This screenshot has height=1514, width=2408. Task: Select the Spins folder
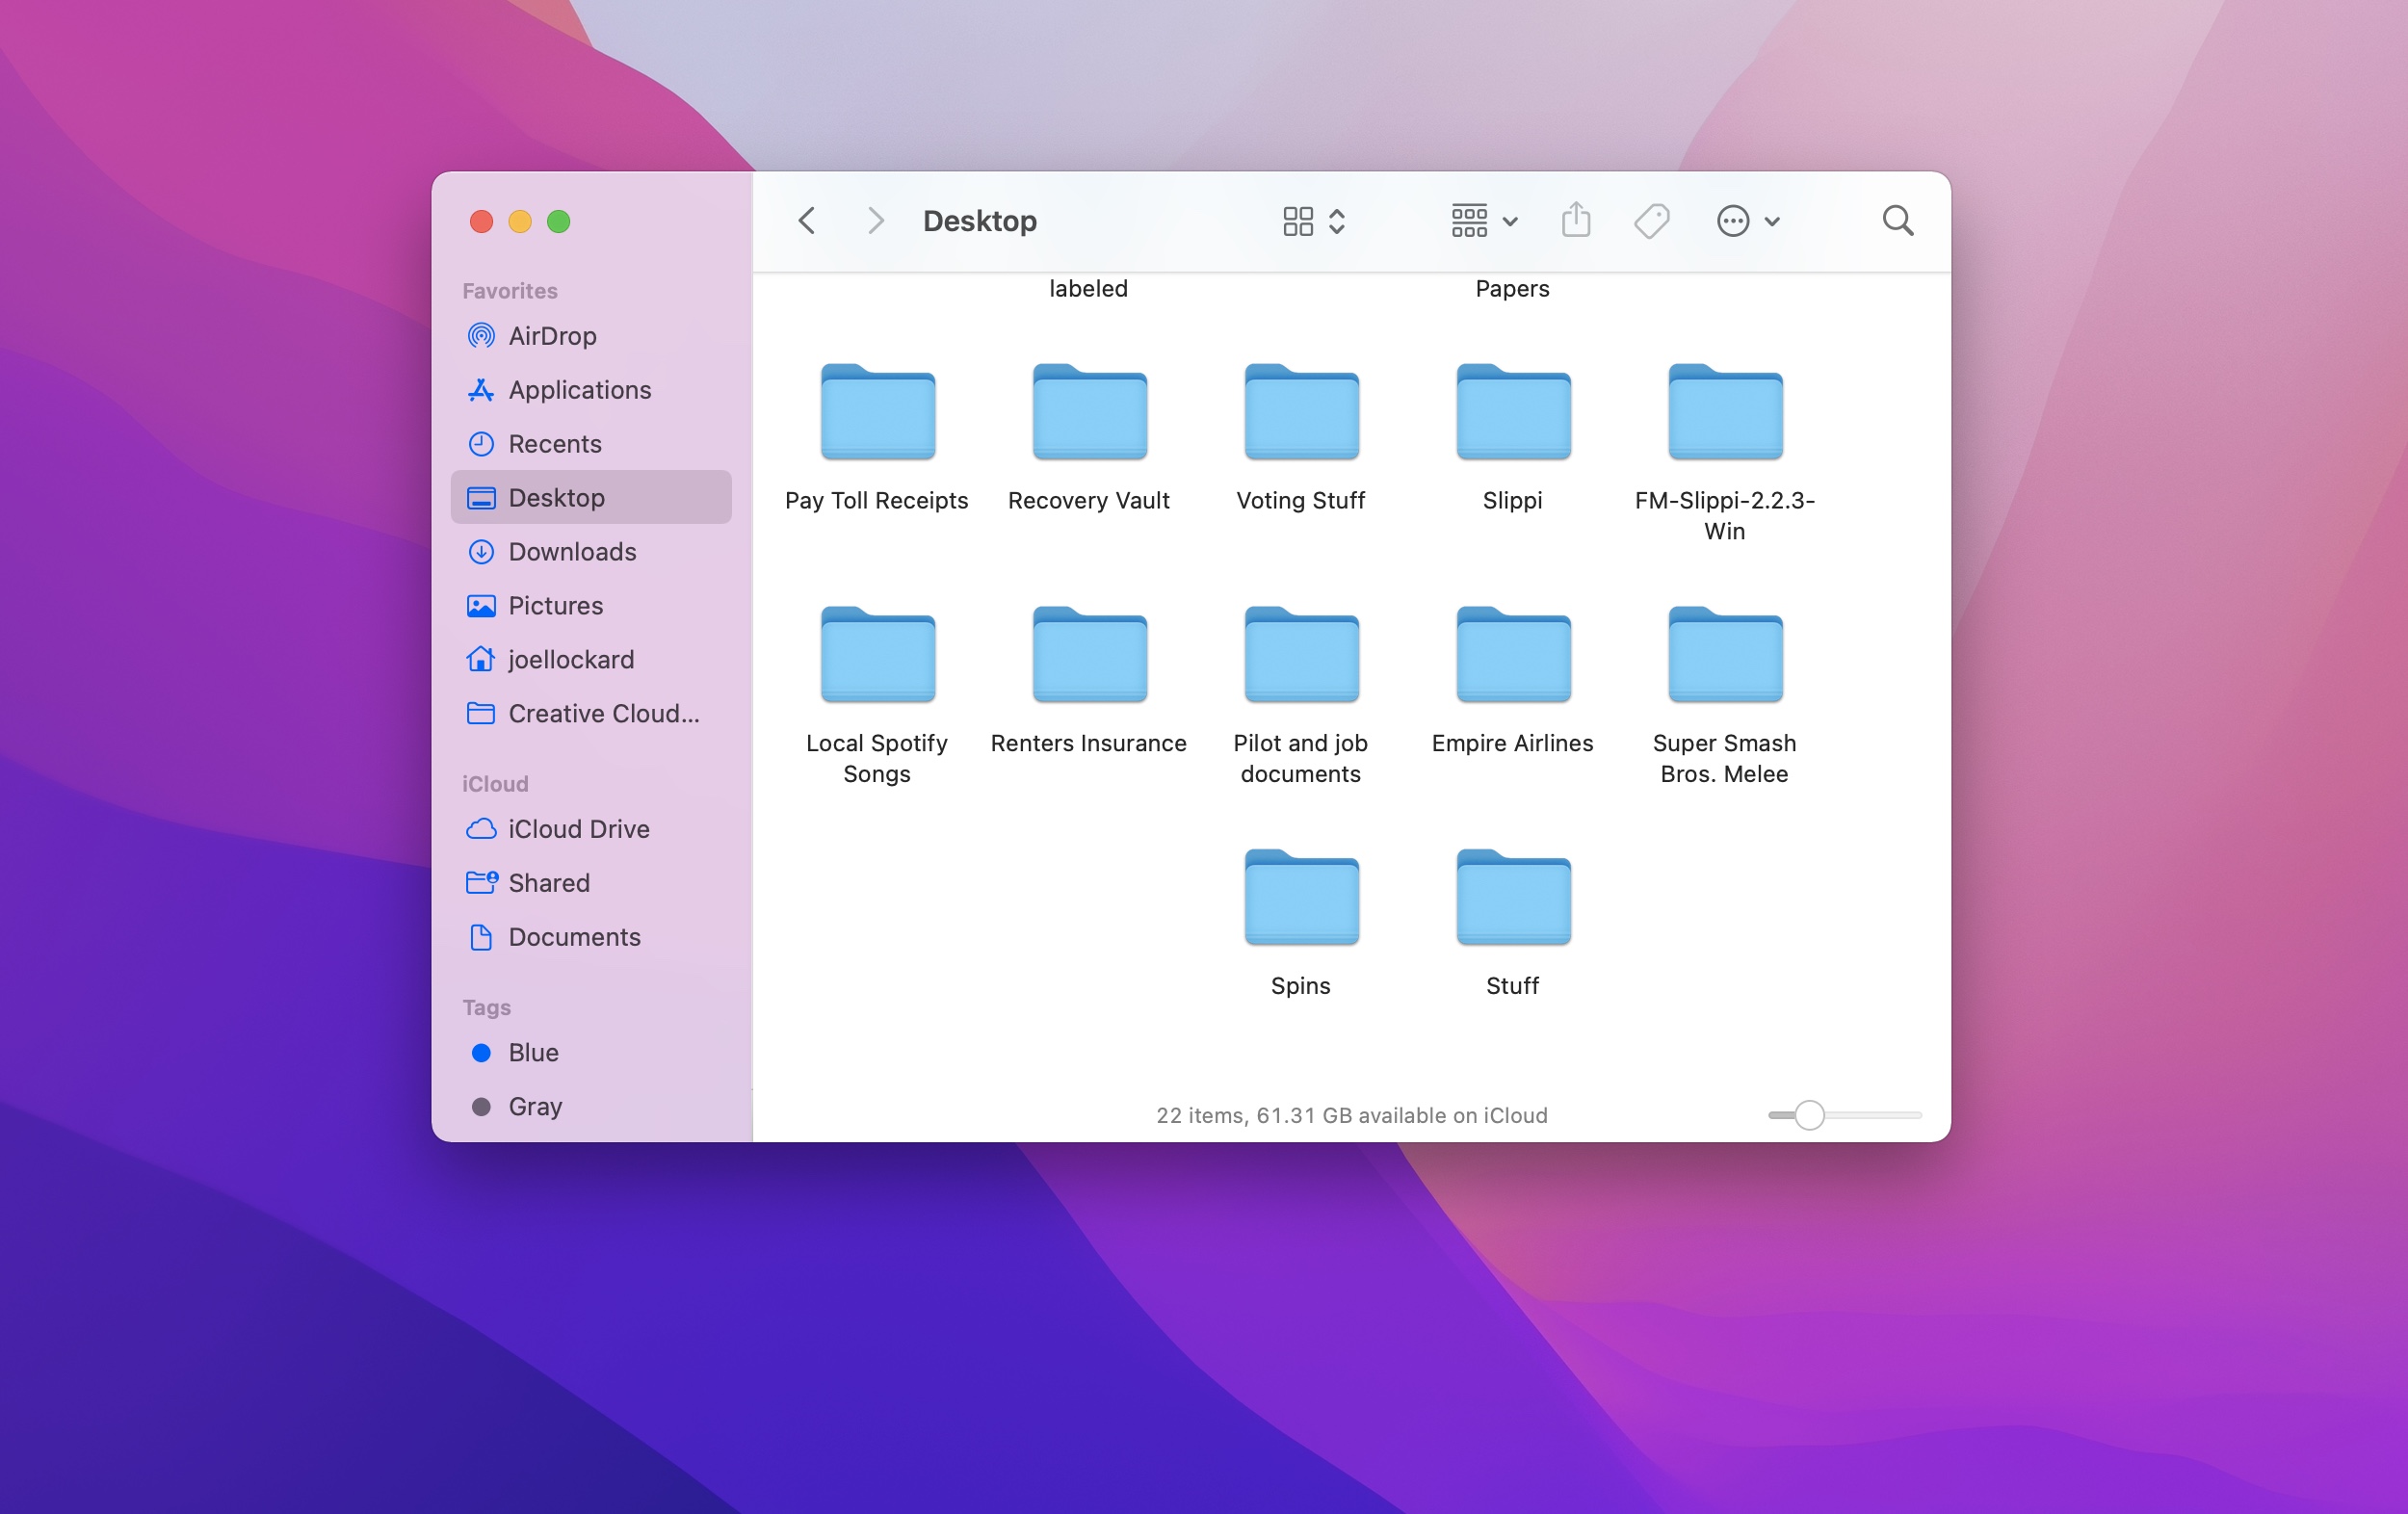pyautogui.click(x=1301, y=897)
